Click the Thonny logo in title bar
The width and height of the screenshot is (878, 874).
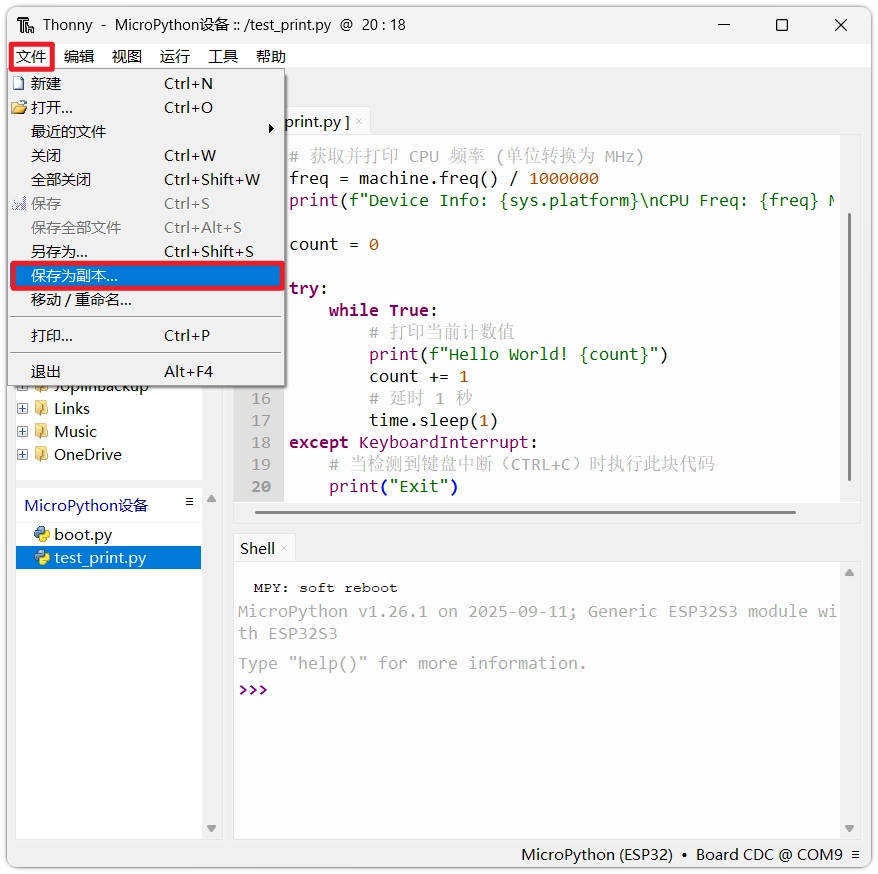tap(25, 25)
